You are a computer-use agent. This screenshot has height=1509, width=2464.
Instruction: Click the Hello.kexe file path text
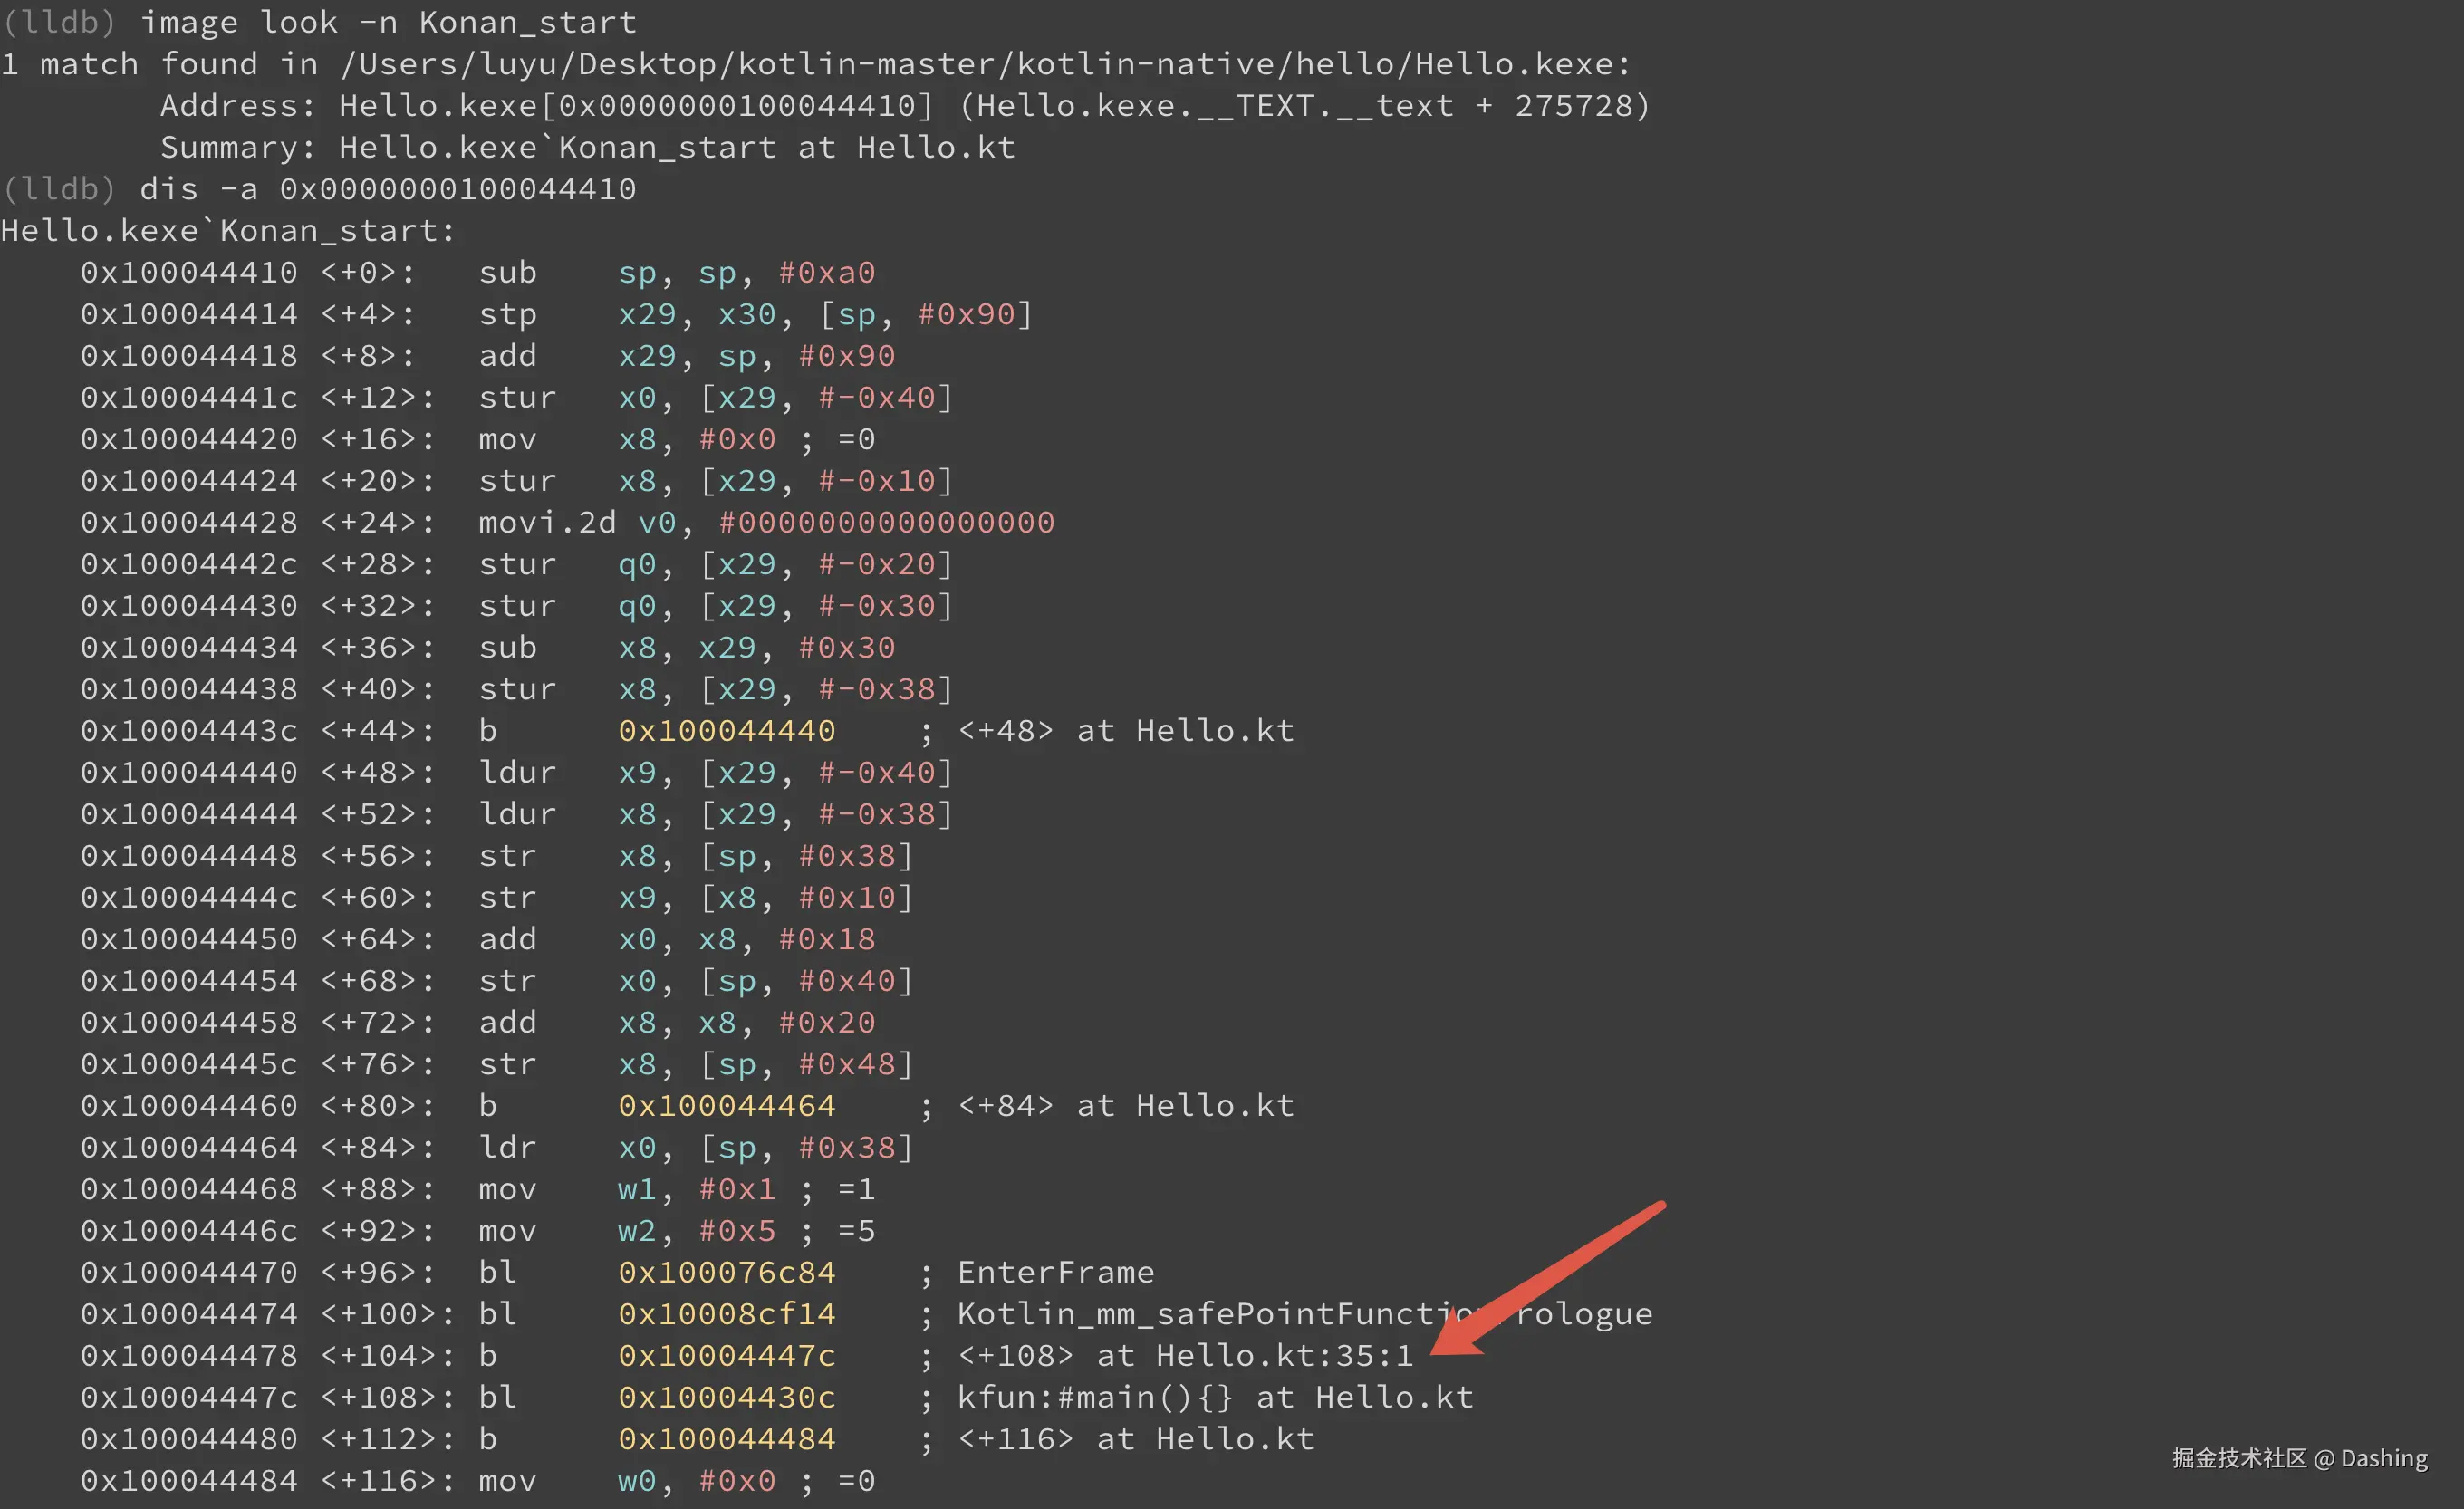[985, 64]
